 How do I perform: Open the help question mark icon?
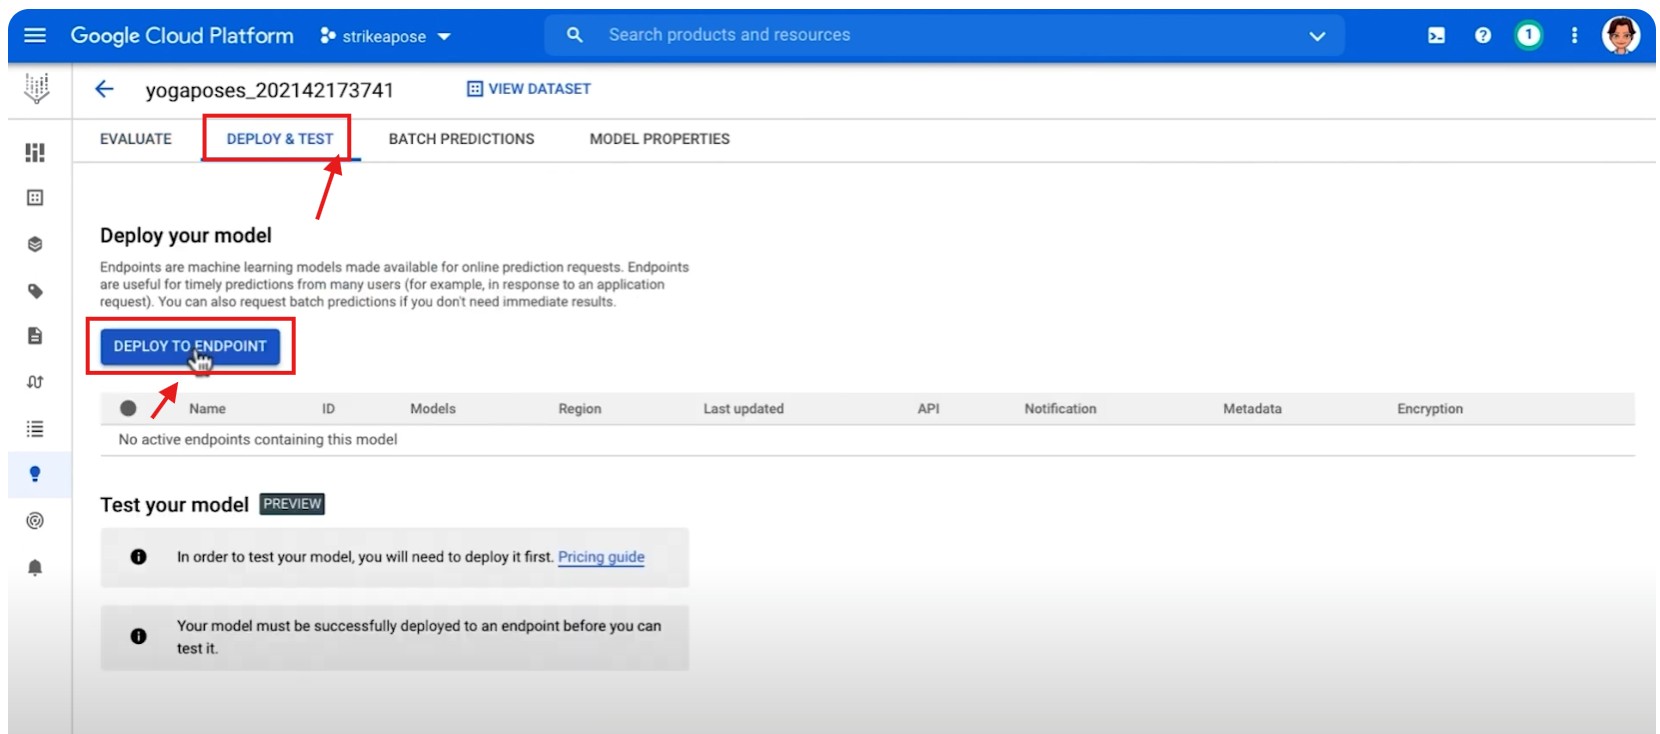pyautogui.click(x=1482, y=36)
